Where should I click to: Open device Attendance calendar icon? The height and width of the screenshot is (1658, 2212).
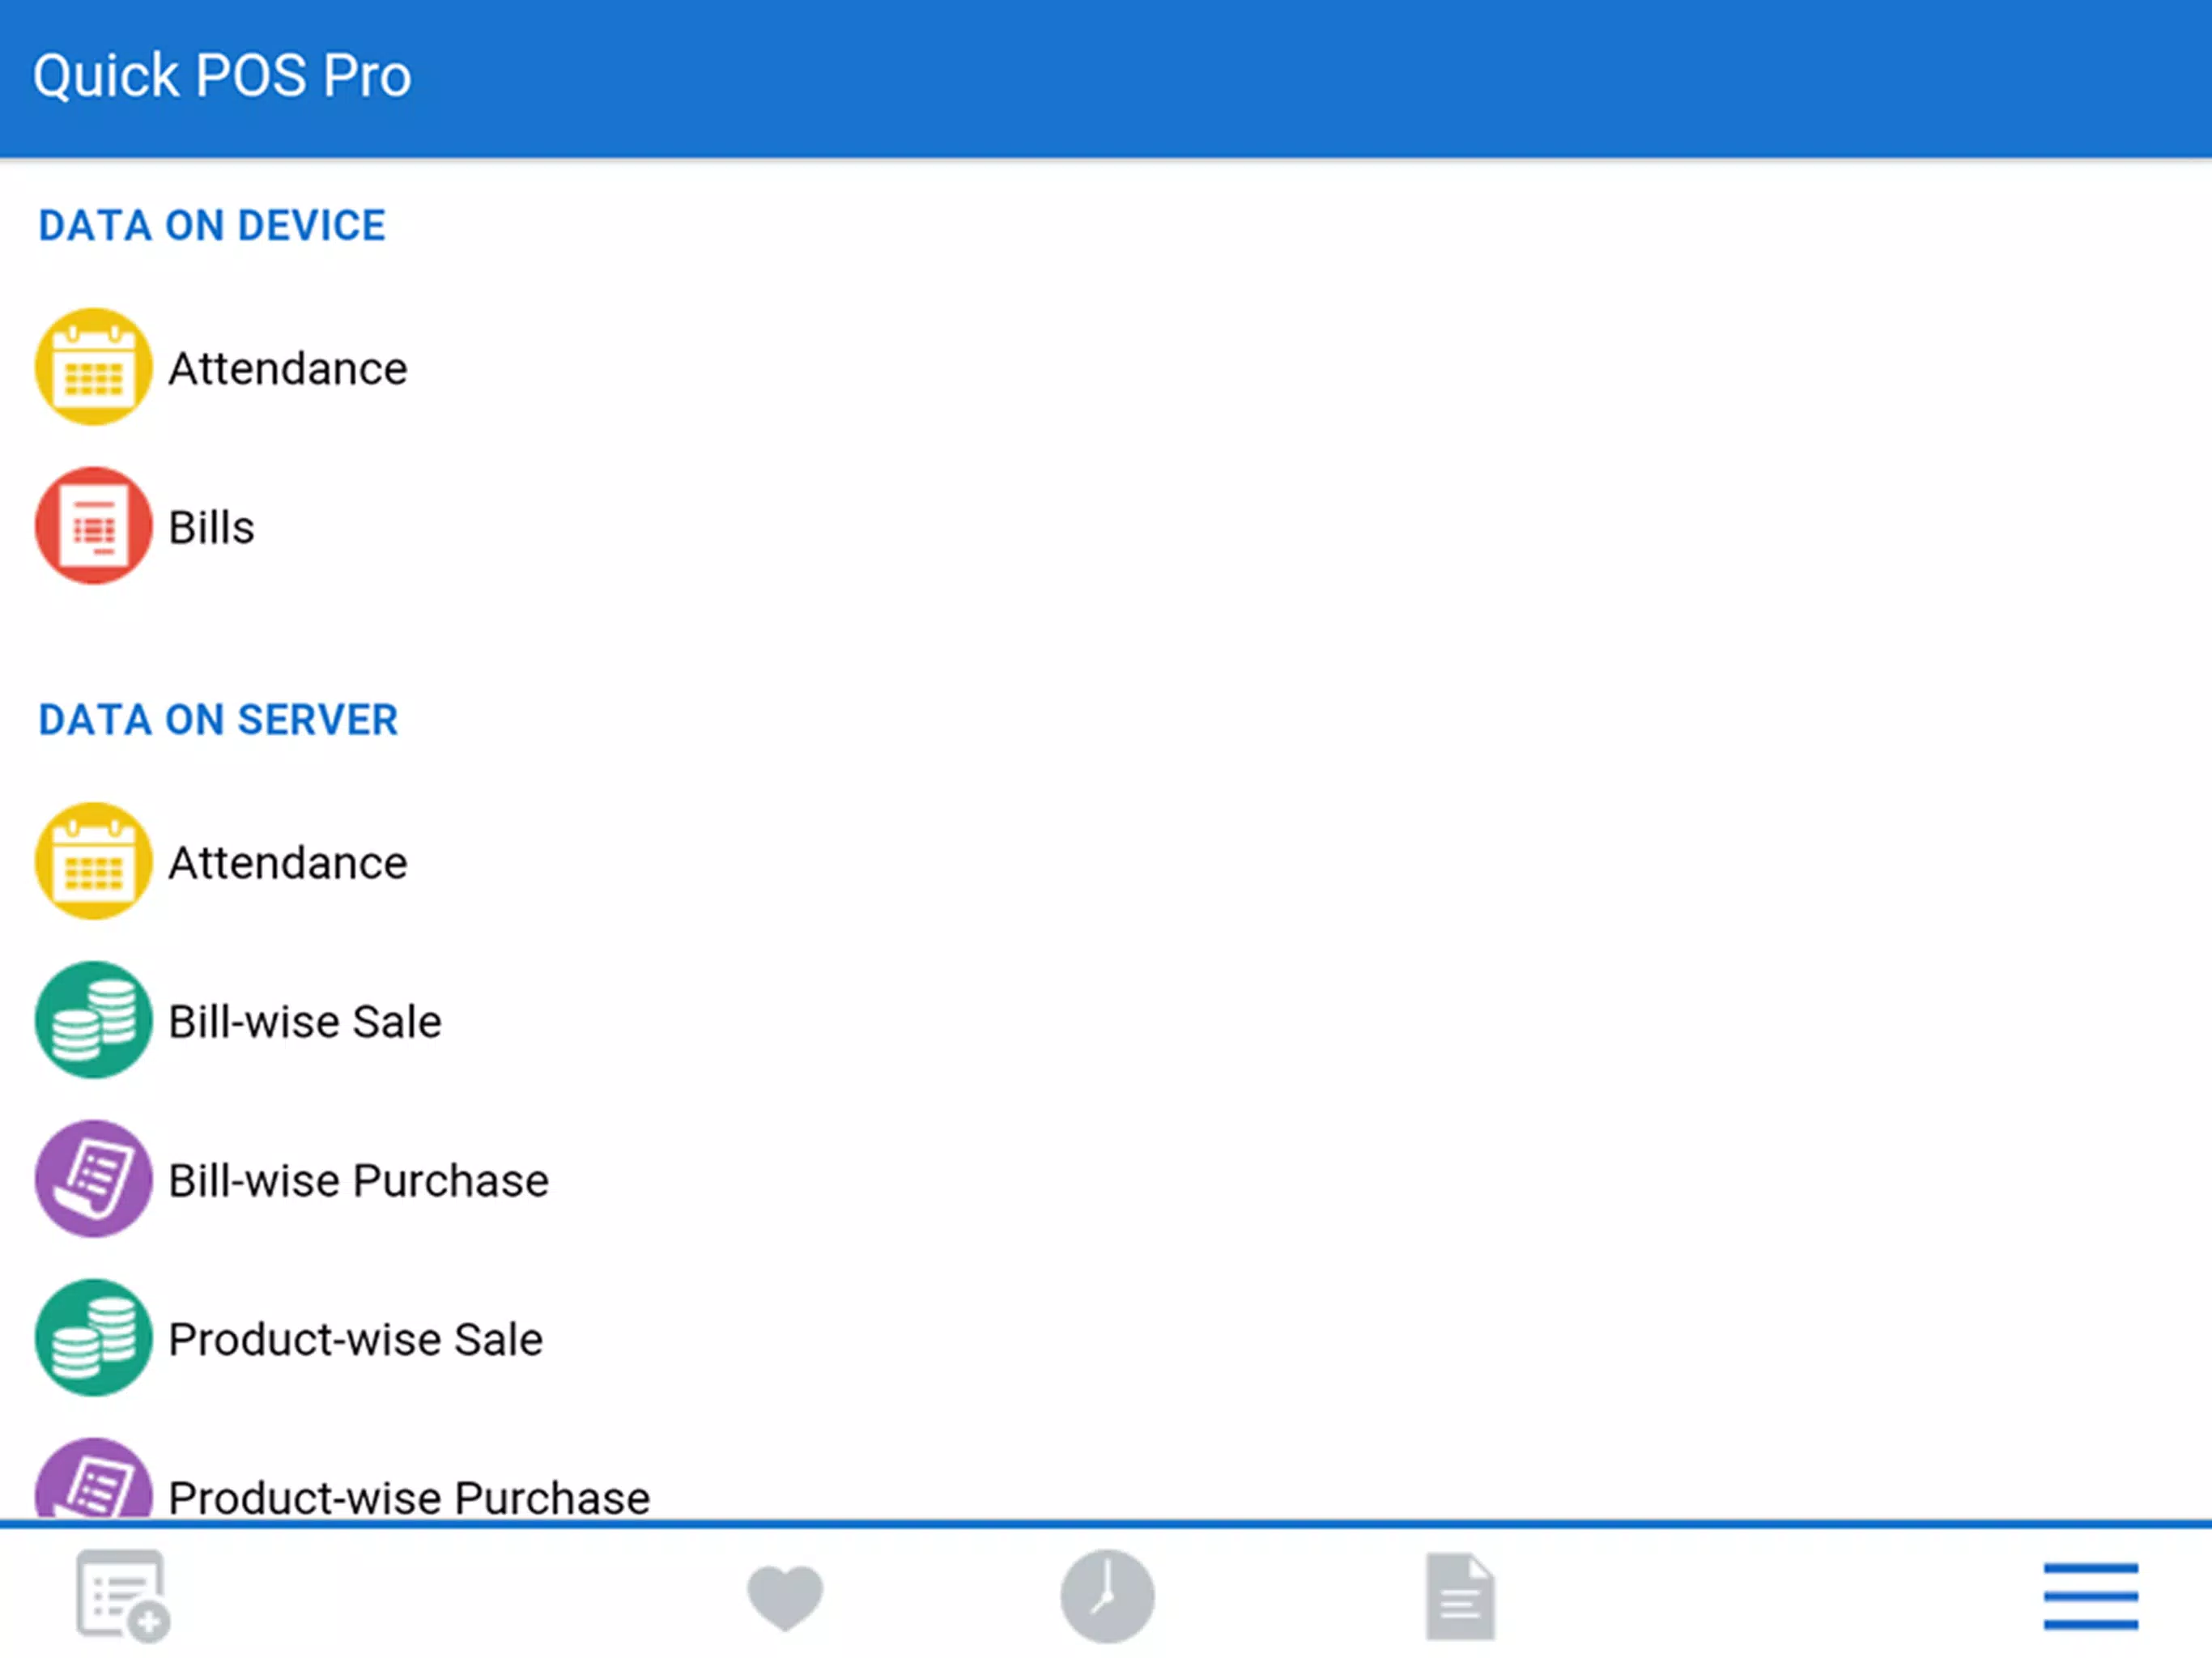(93, 367)
